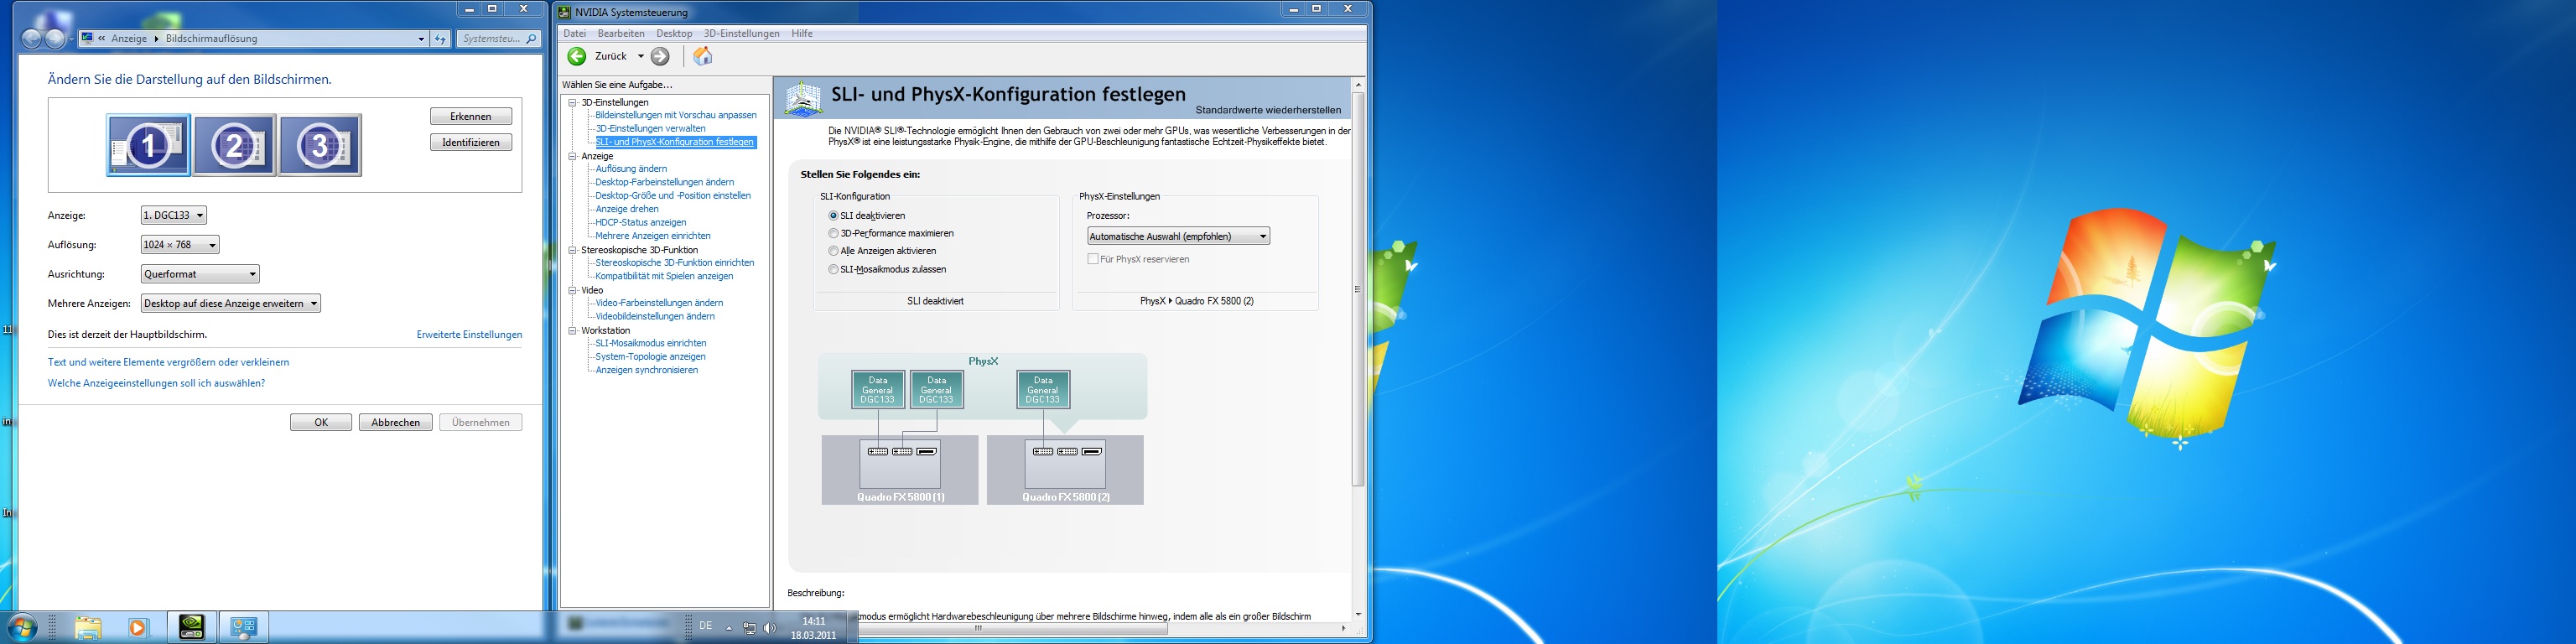The width and height of the screenshot is (2576, 644).
Task: Click the refresh button next to address bar
Action: tap(440, 39)
